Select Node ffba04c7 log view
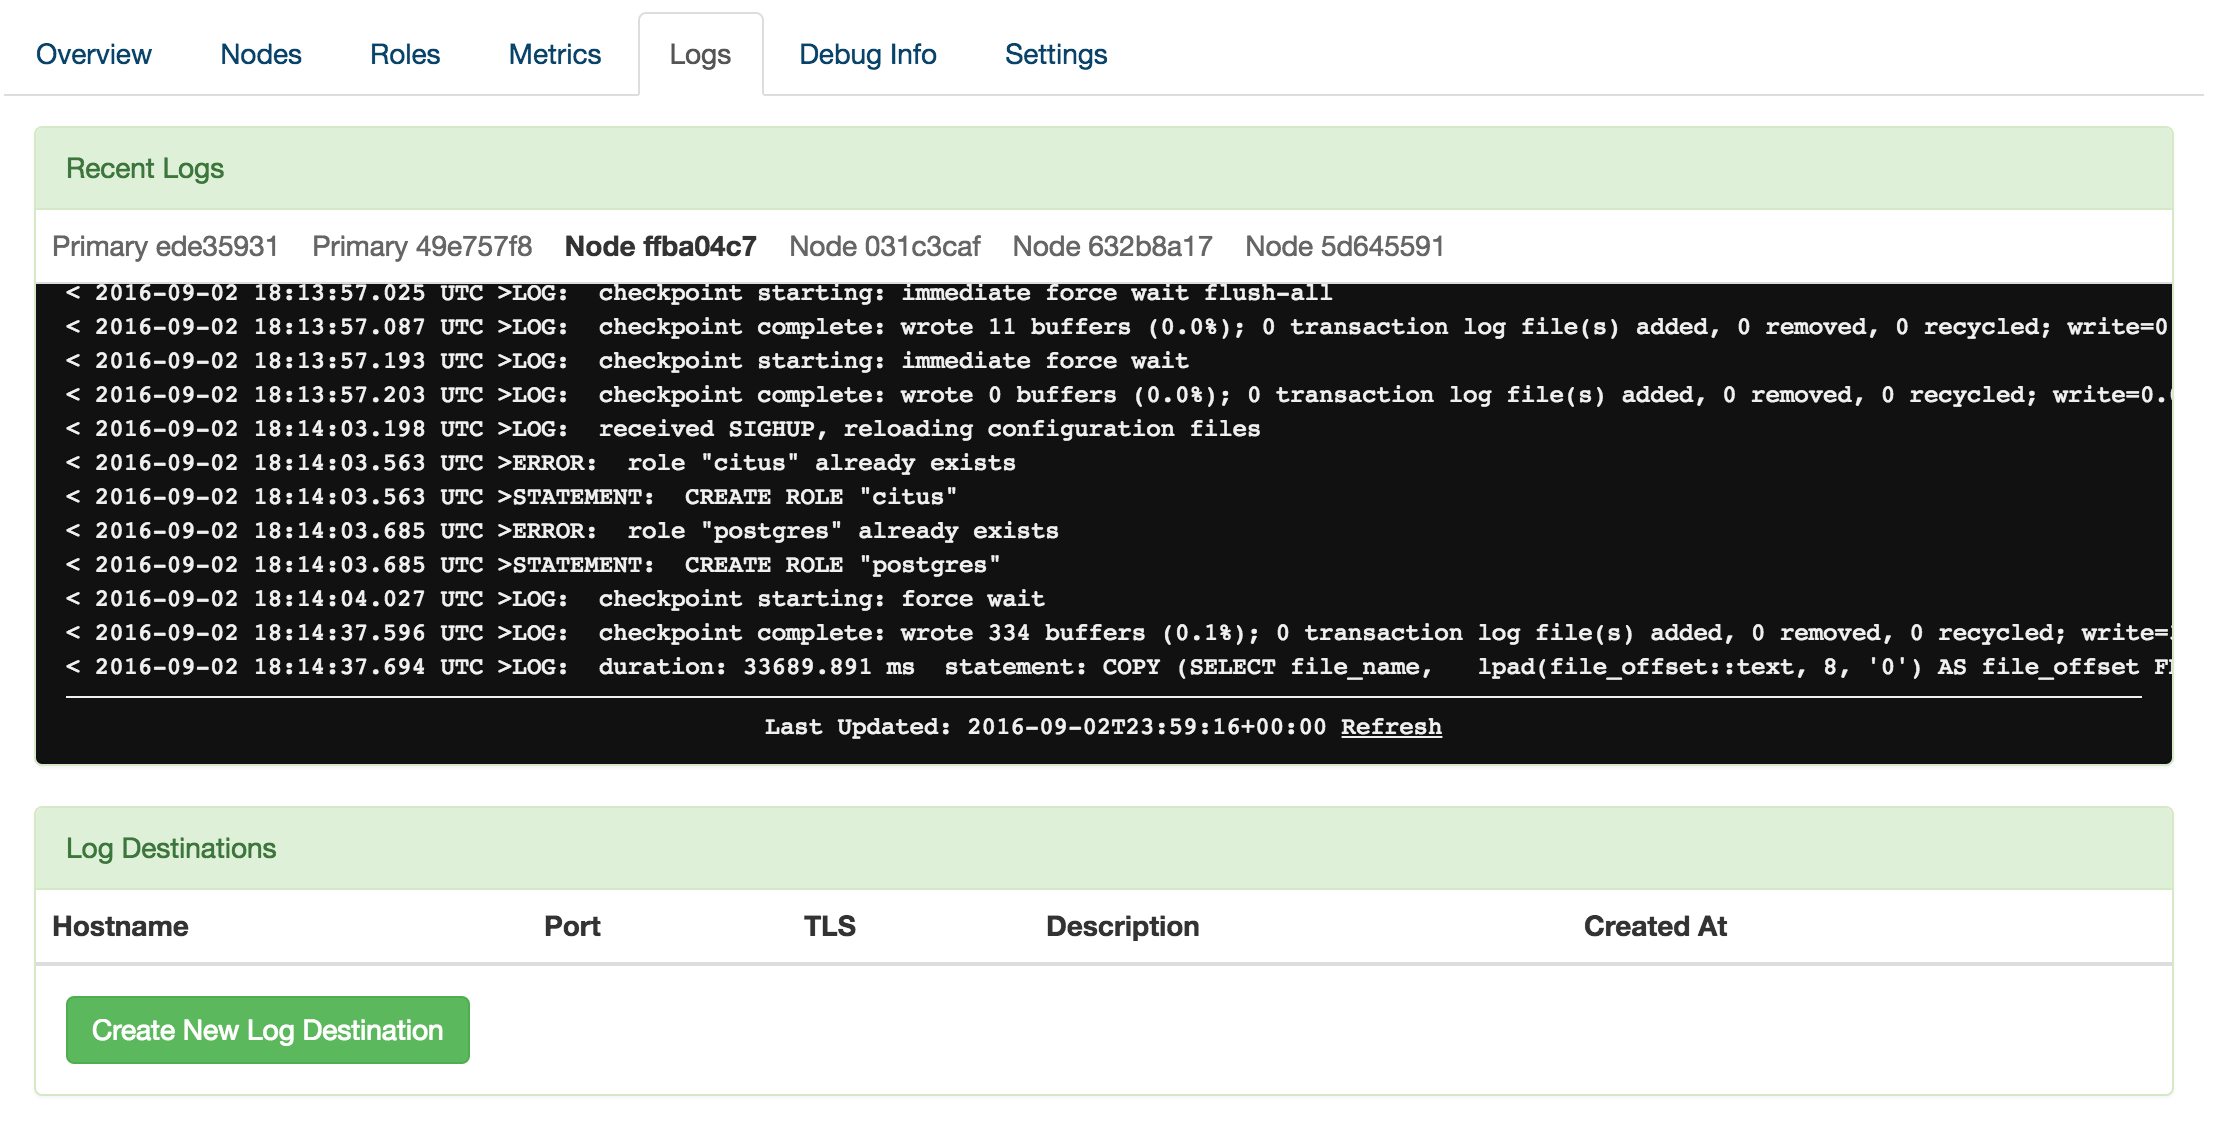The height and width of the screenshot is (1124, 2216). pos(660,246)
